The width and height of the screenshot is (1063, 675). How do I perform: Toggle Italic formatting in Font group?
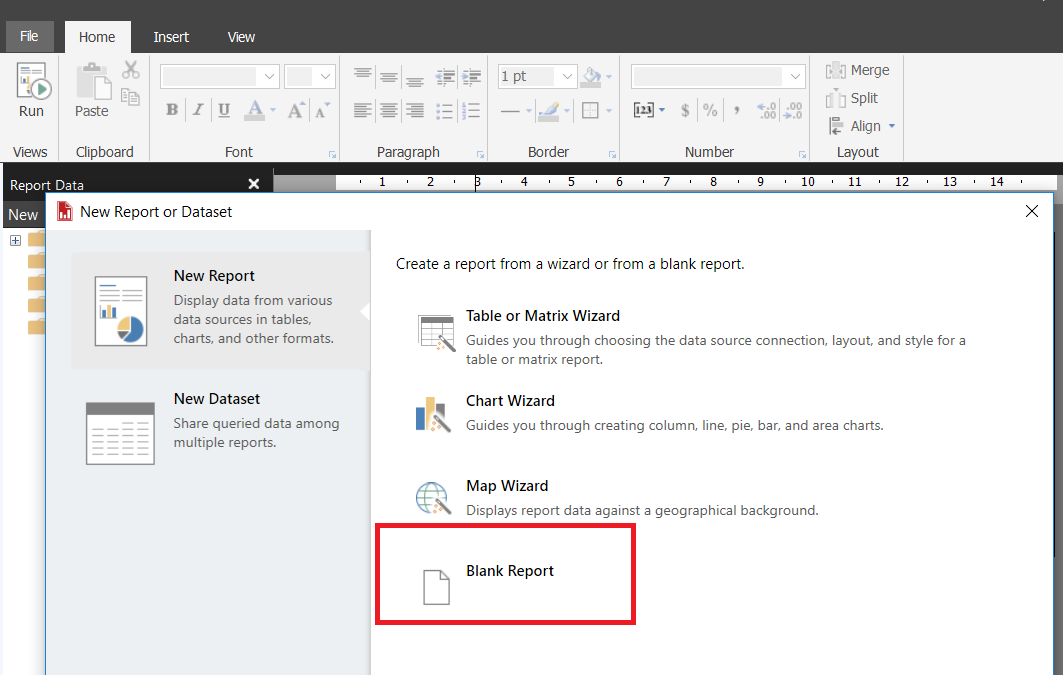pyautogui.click(x=198, y=110)
